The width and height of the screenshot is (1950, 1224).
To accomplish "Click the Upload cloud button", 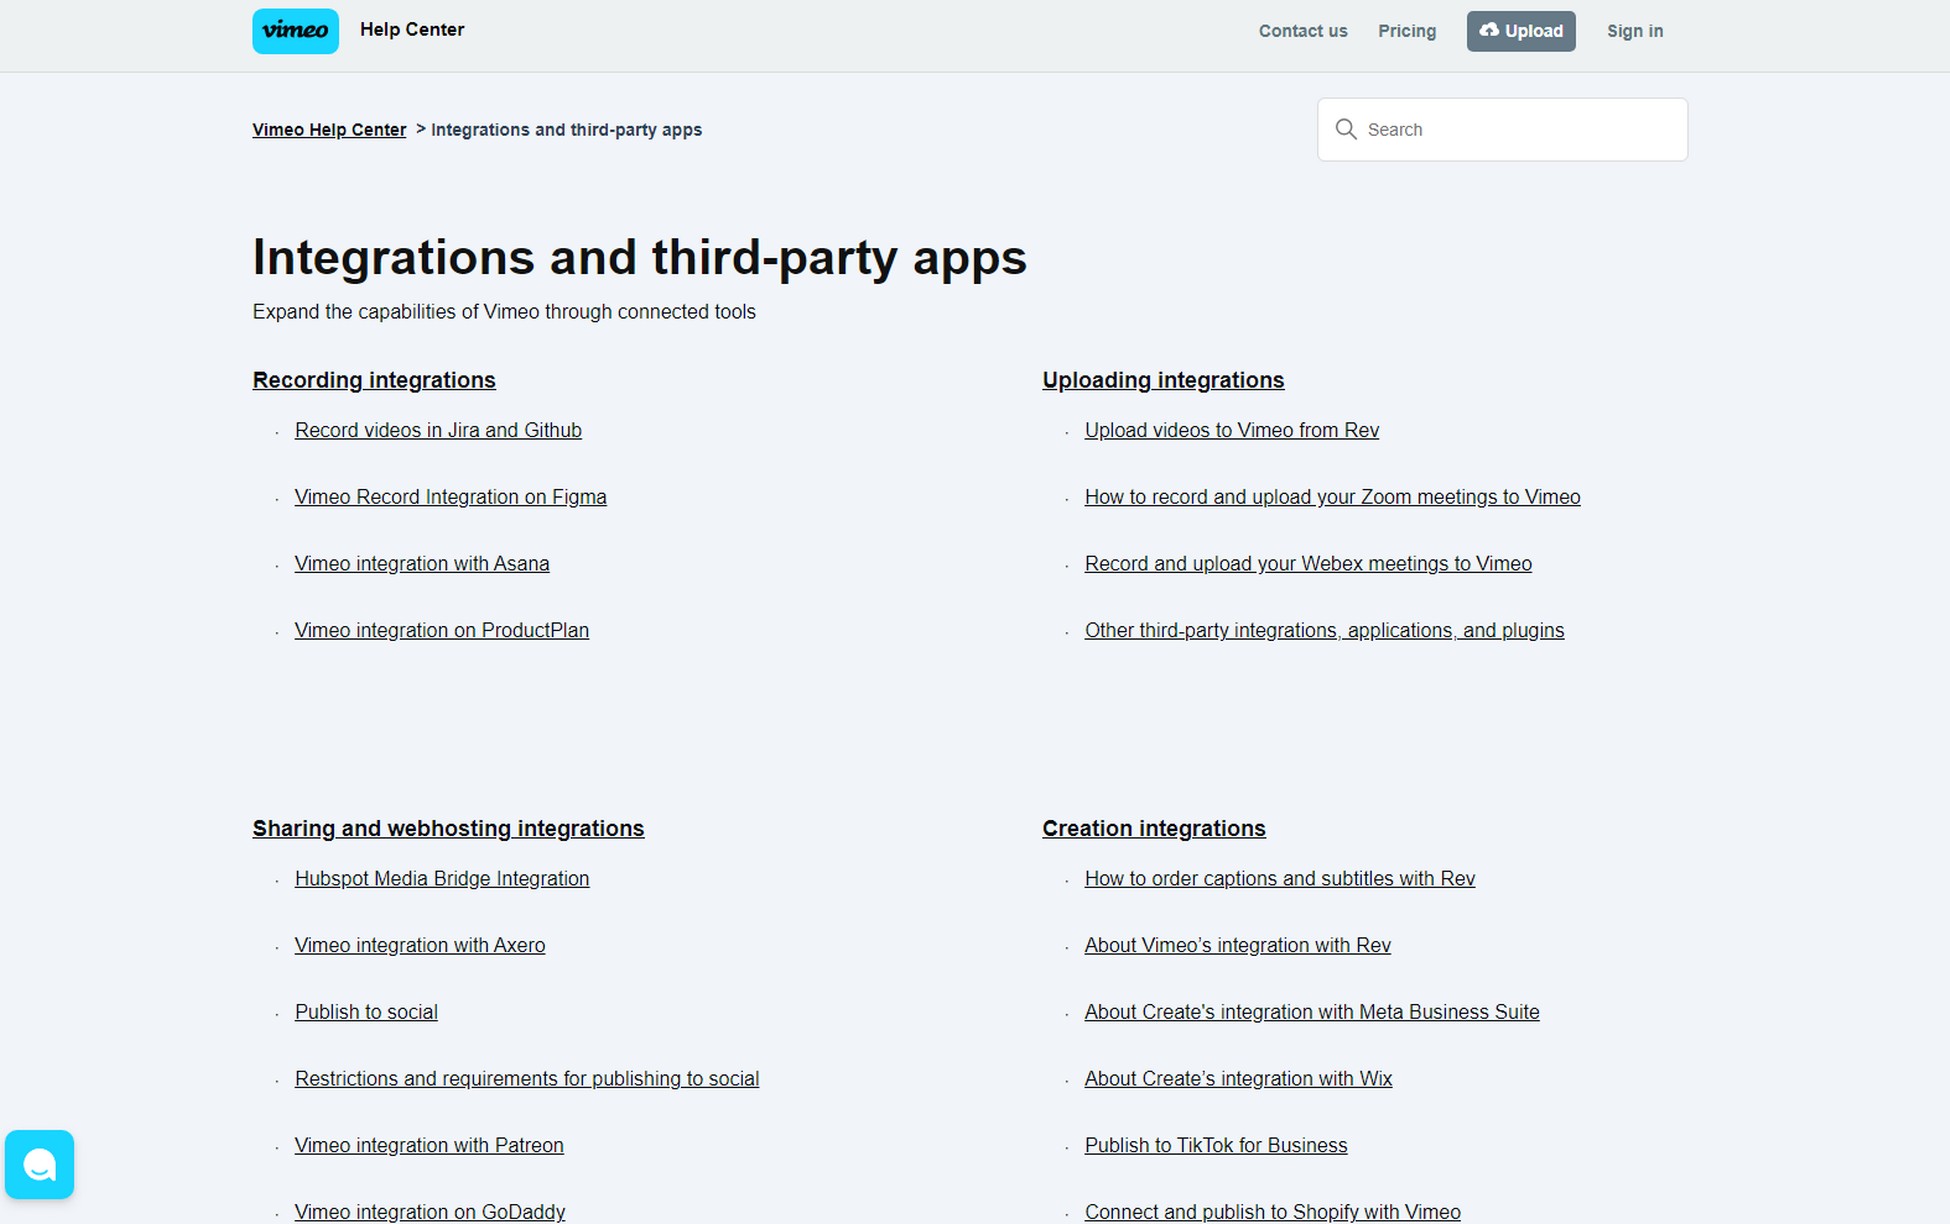I will 1521,31.
